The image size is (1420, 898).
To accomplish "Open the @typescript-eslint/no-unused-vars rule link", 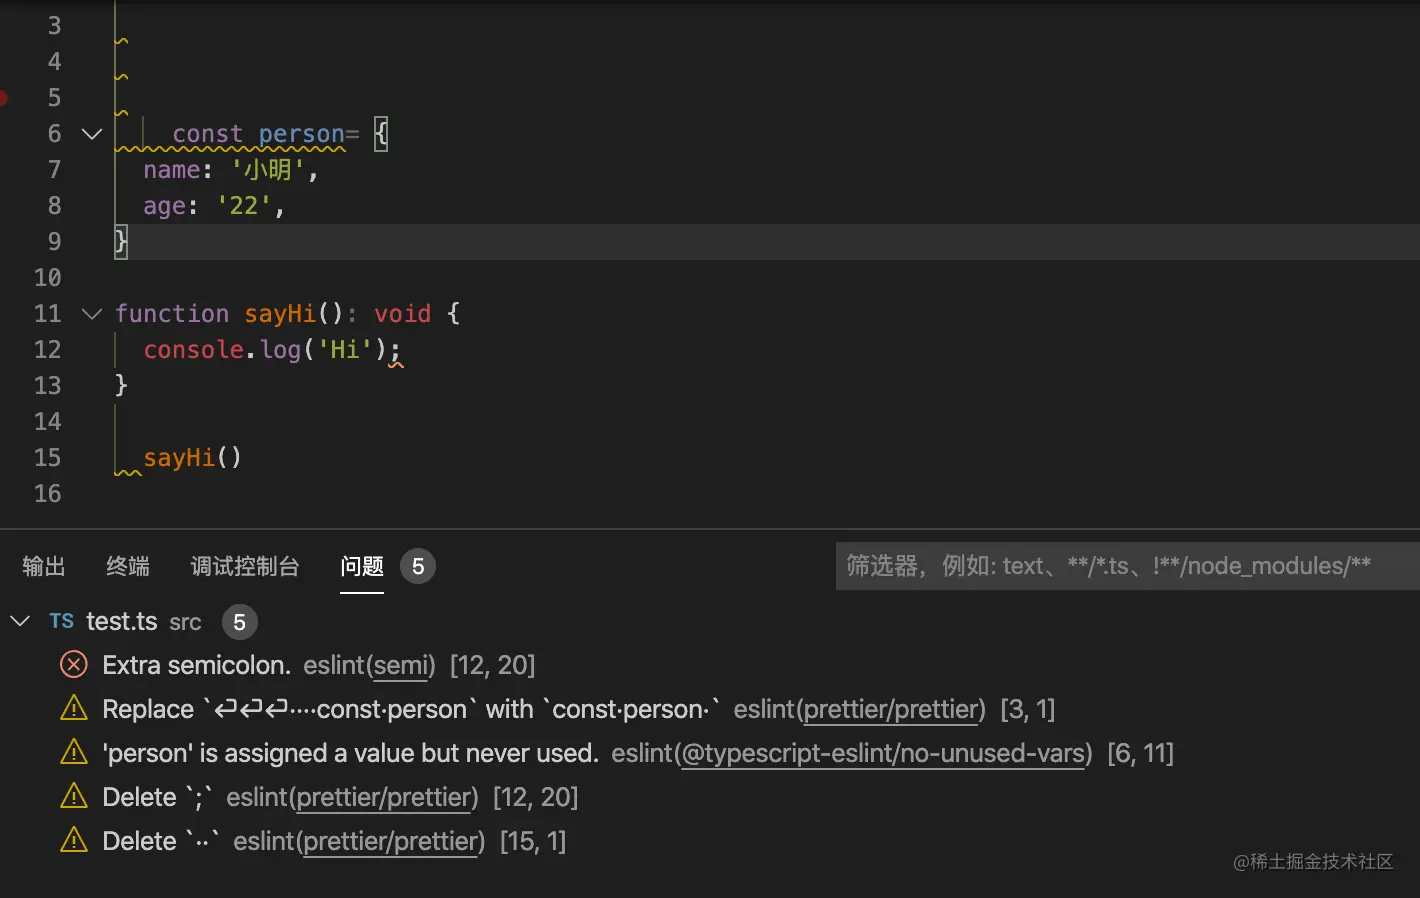I will [x=883, y=754].
